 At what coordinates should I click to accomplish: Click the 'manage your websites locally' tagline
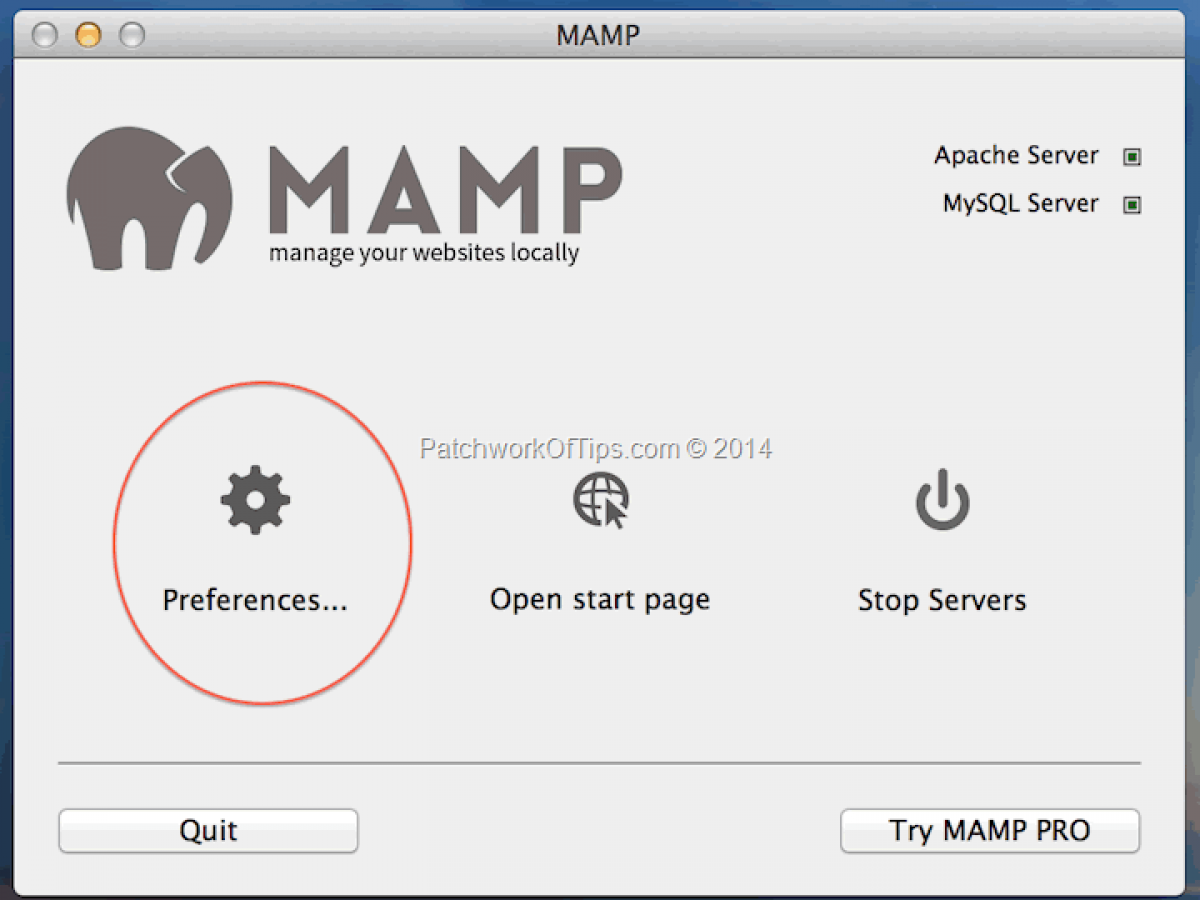[424, 253]
